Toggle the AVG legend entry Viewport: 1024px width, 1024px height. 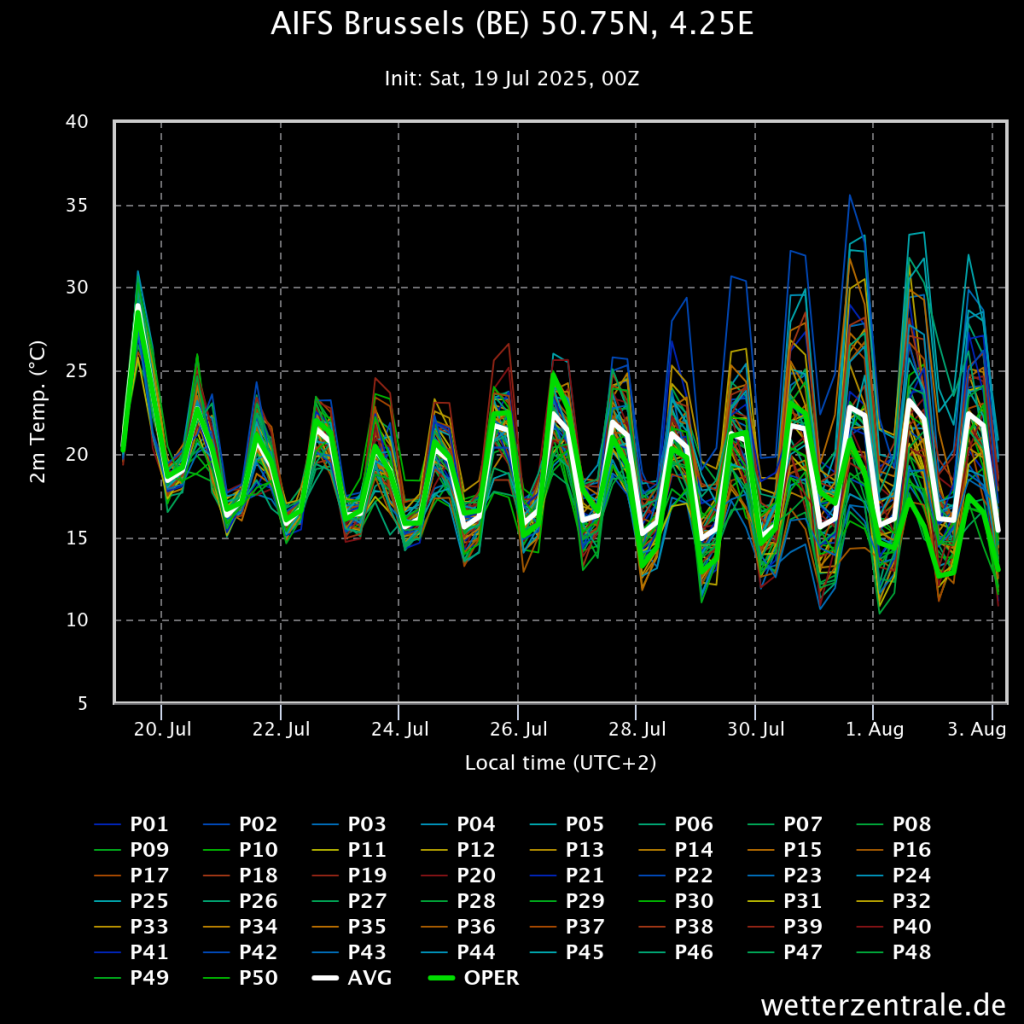[352, 978]
